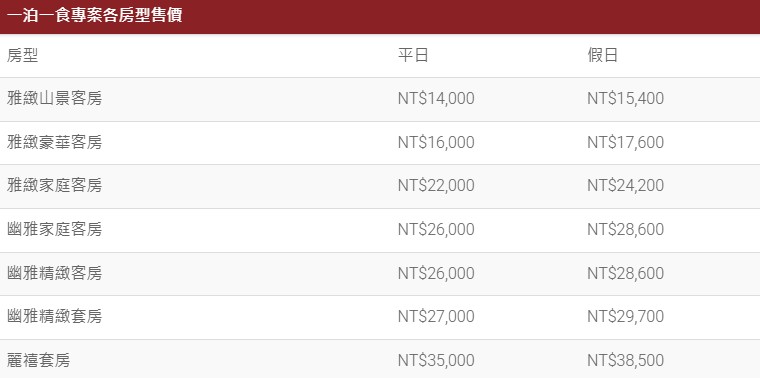This screenshot has width=760, height=378.
Task: Click holiday price NT$38,500
Action: click(625, 361)
